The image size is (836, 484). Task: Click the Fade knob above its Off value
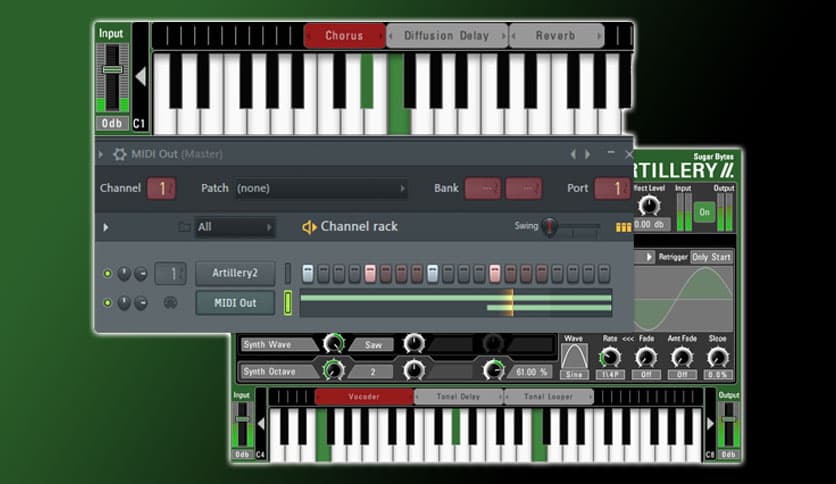[x=646, y=357]
